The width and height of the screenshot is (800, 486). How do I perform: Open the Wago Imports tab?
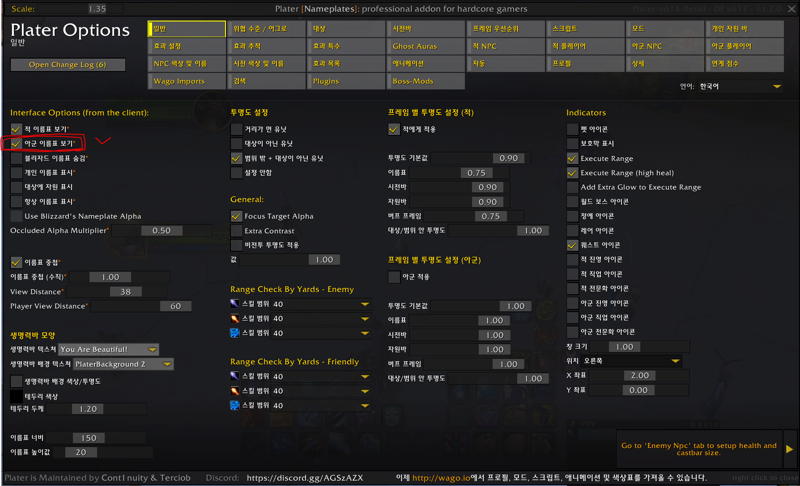point(187,81)
